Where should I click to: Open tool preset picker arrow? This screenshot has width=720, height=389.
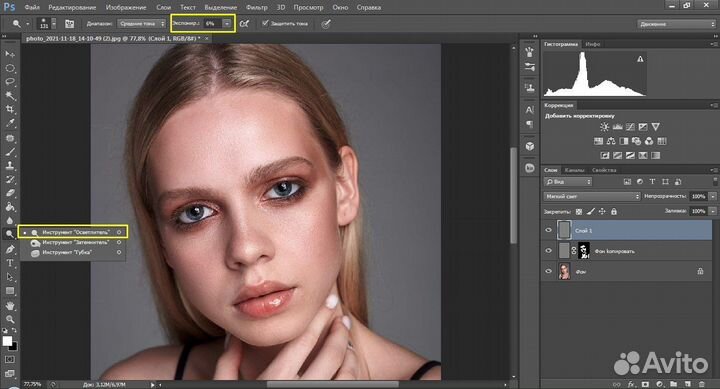pyautogui.click(x=28, y=23)
